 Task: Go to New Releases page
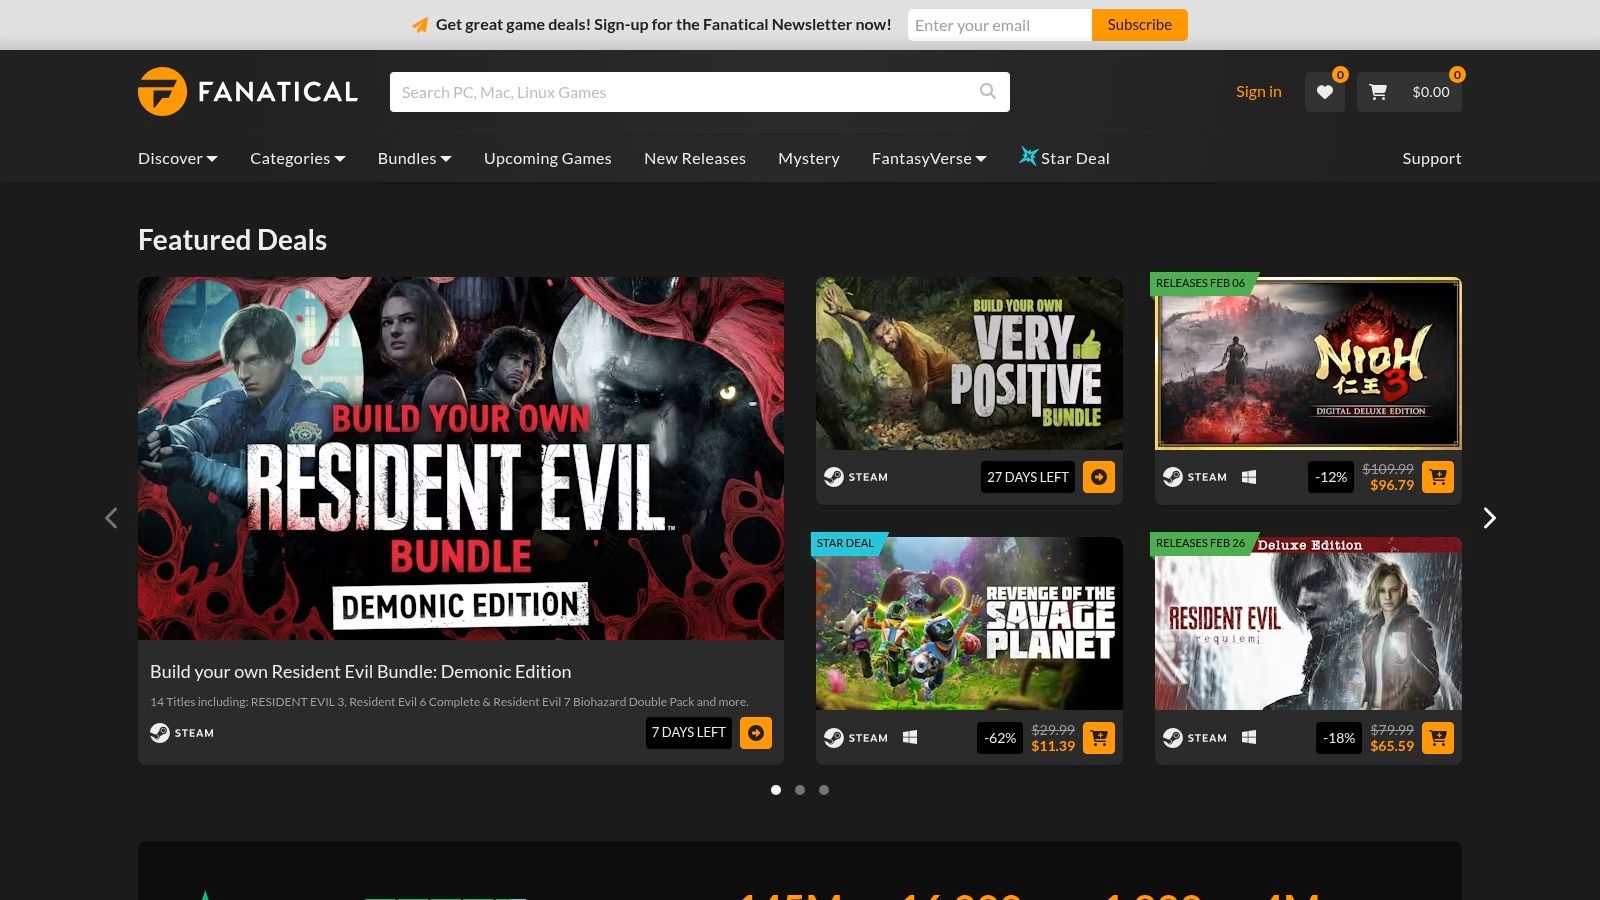[x=695, y=158]
